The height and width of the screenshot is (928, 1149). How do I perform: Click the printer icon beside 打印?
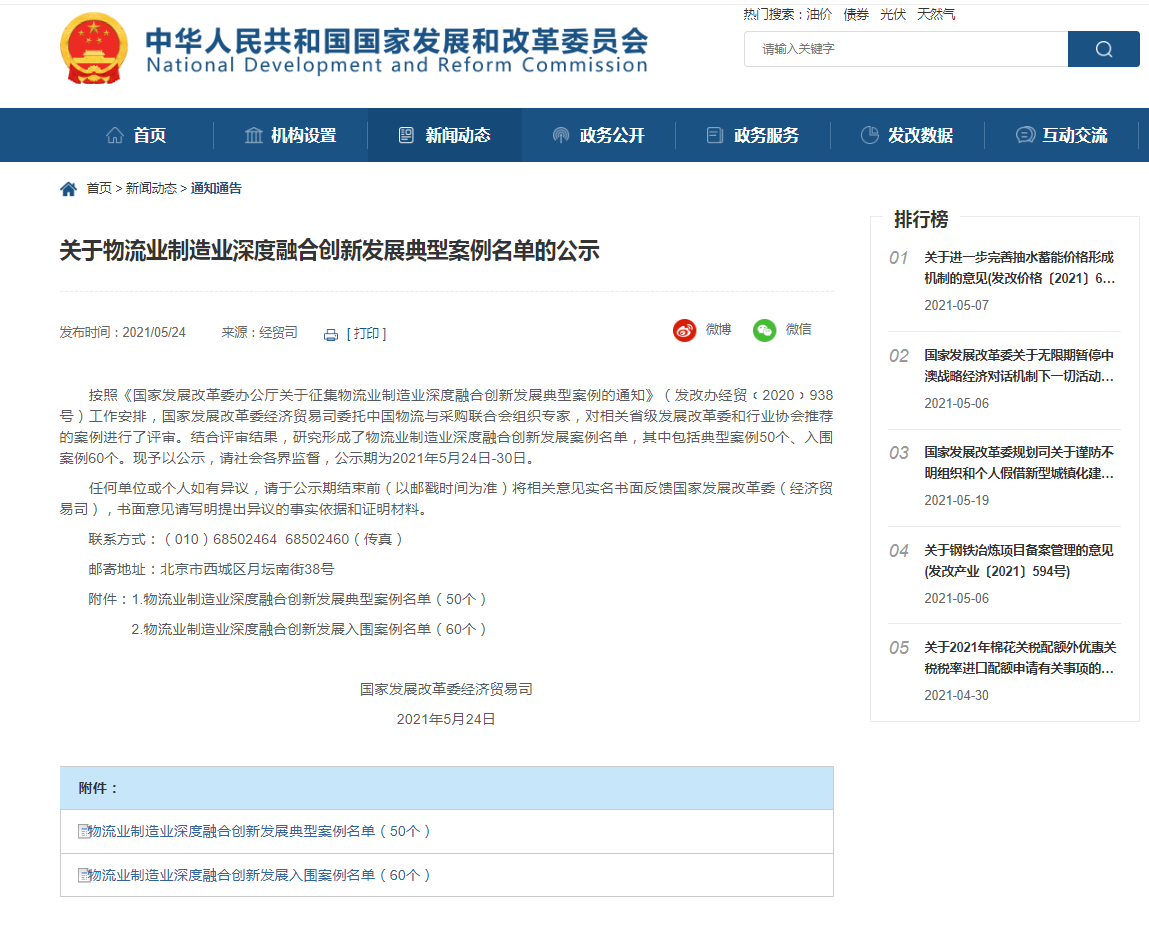(x=331, y=335)
